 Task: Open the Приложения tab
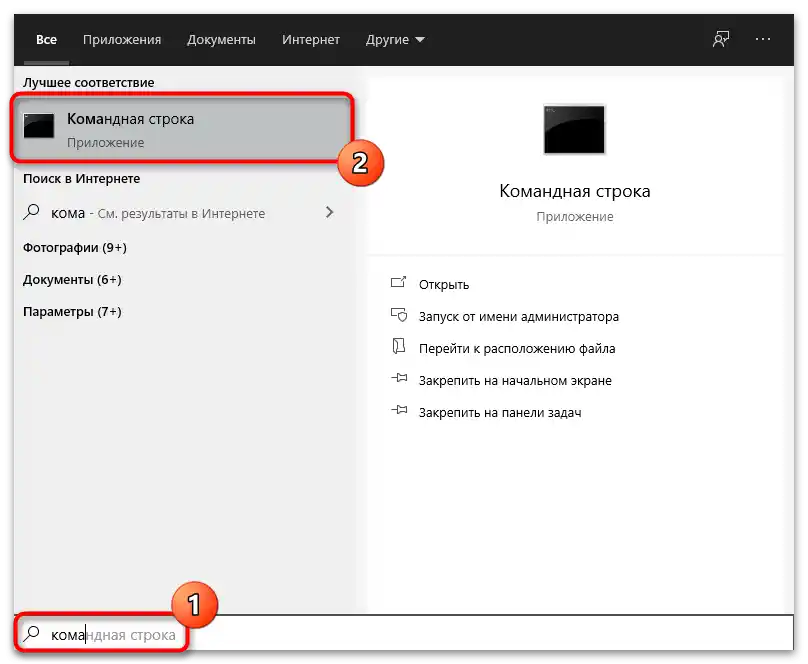[x=122, y=40]
